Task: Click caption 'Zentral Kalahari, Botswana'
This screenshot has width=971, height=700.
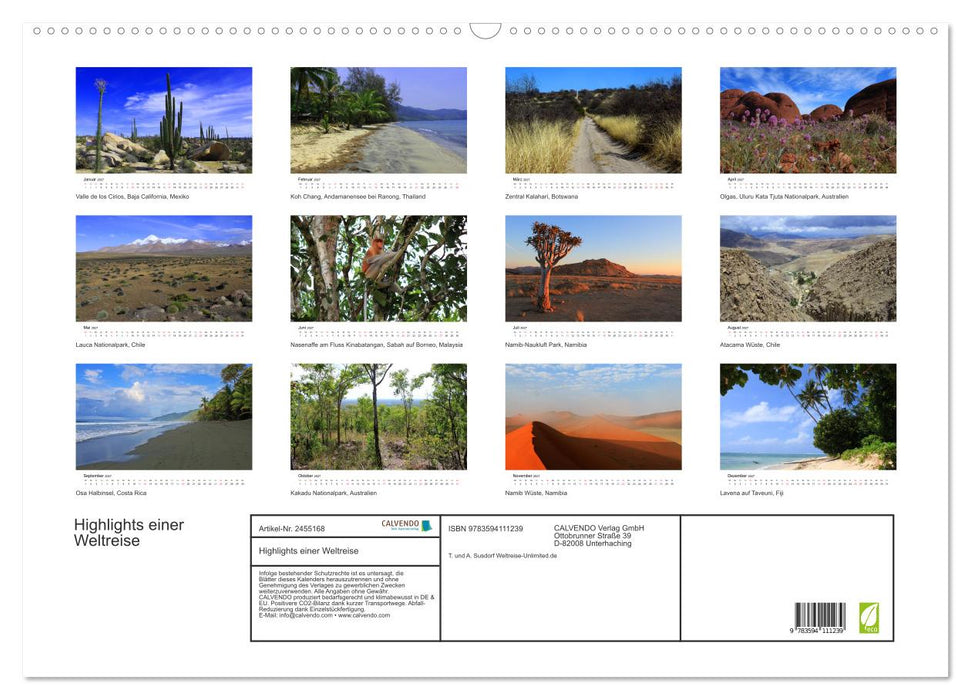Action: 541,196
